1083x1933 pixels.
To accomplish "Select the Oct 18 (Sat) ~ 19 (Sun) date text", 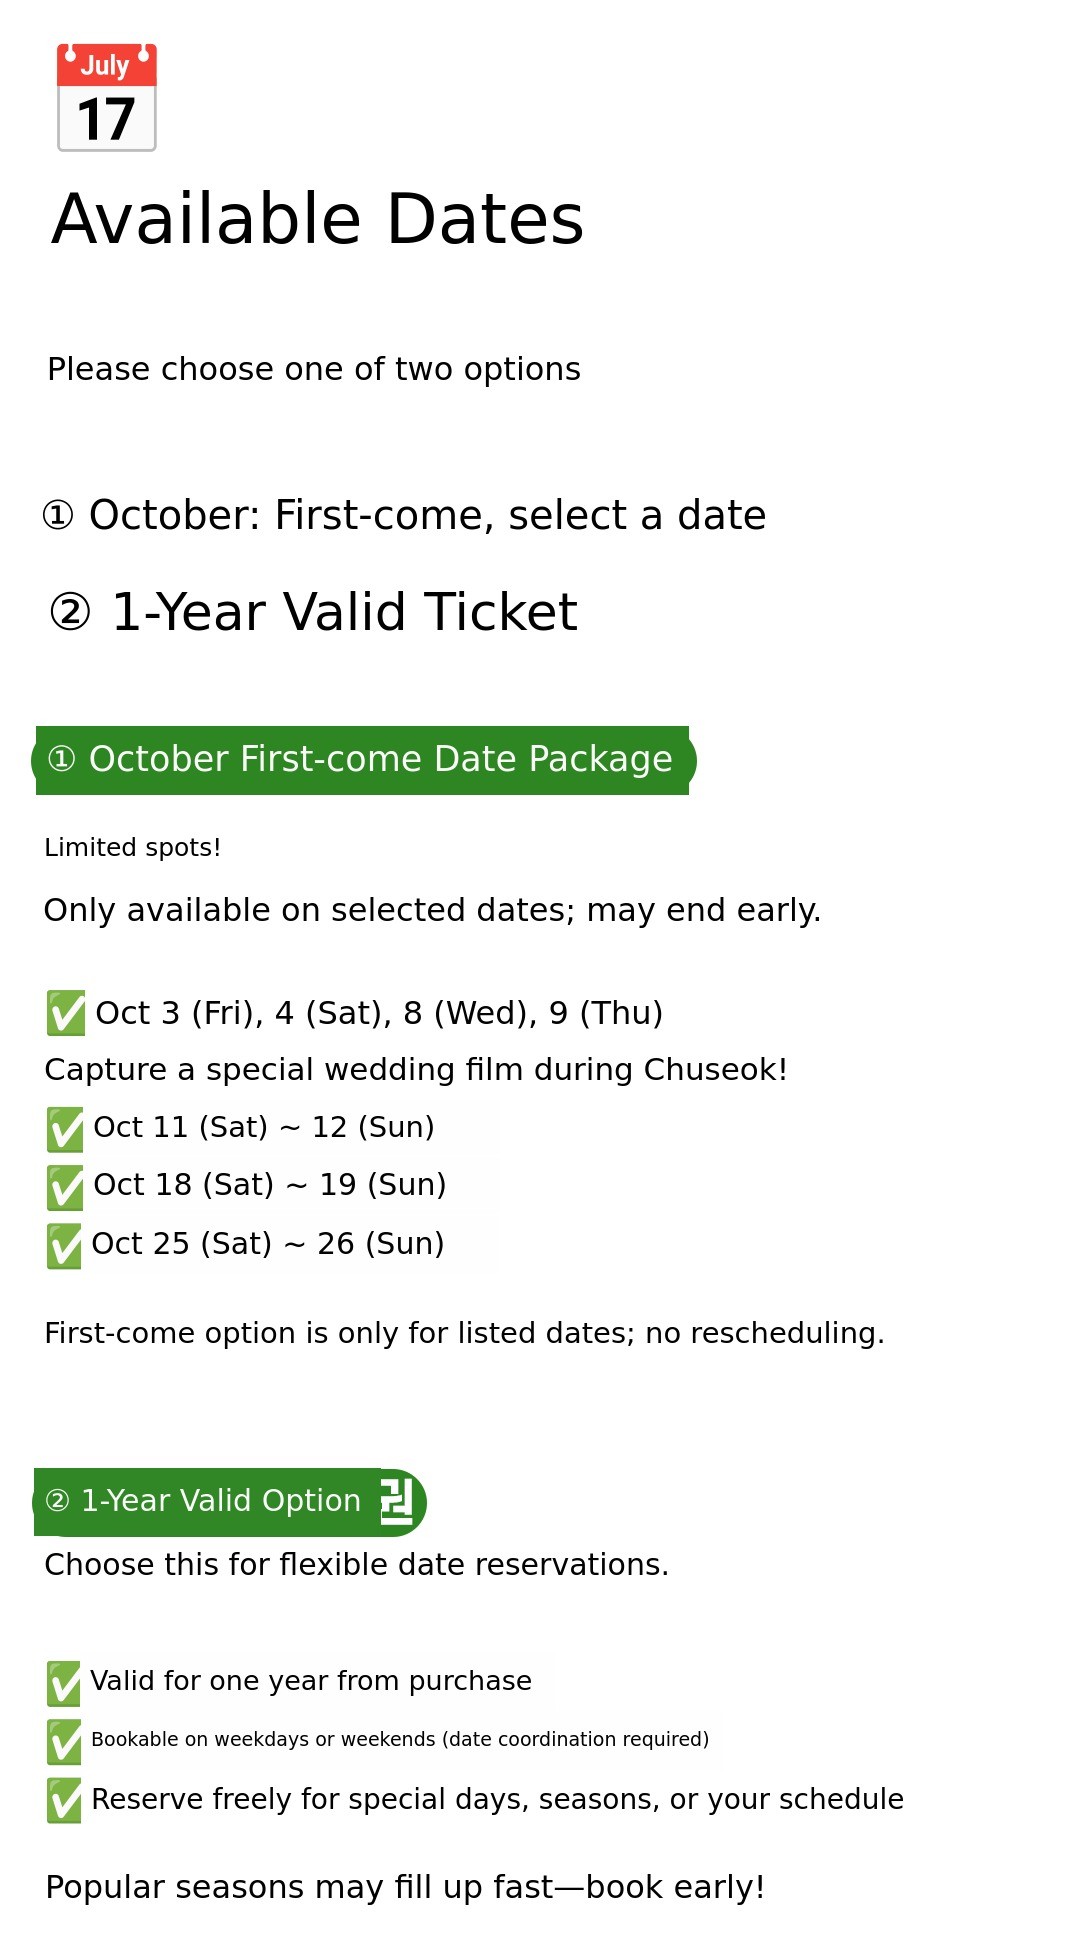I will (x=270, y=1185).
